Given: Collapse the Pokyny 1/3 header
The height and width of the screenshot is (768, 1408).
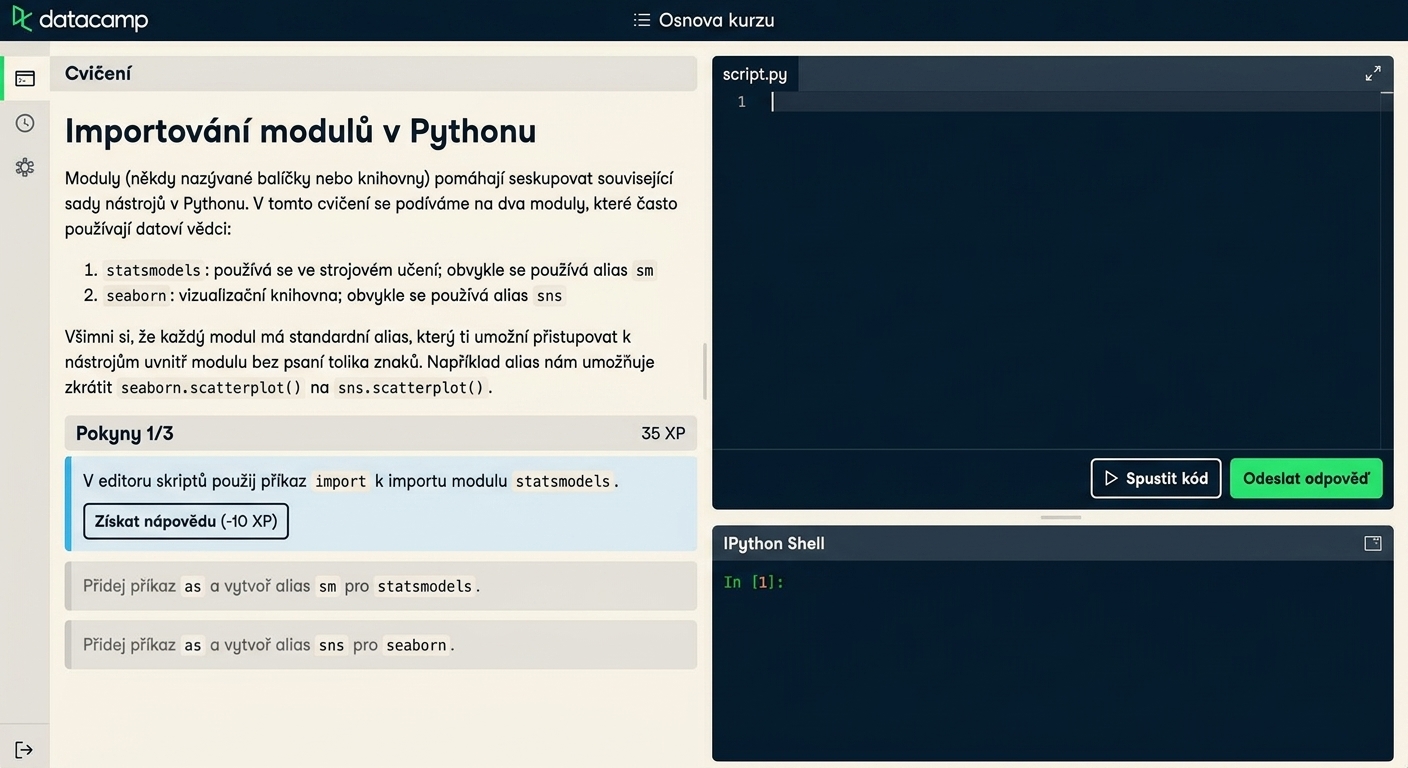Looking at the screenshot, I should (381, 433).
